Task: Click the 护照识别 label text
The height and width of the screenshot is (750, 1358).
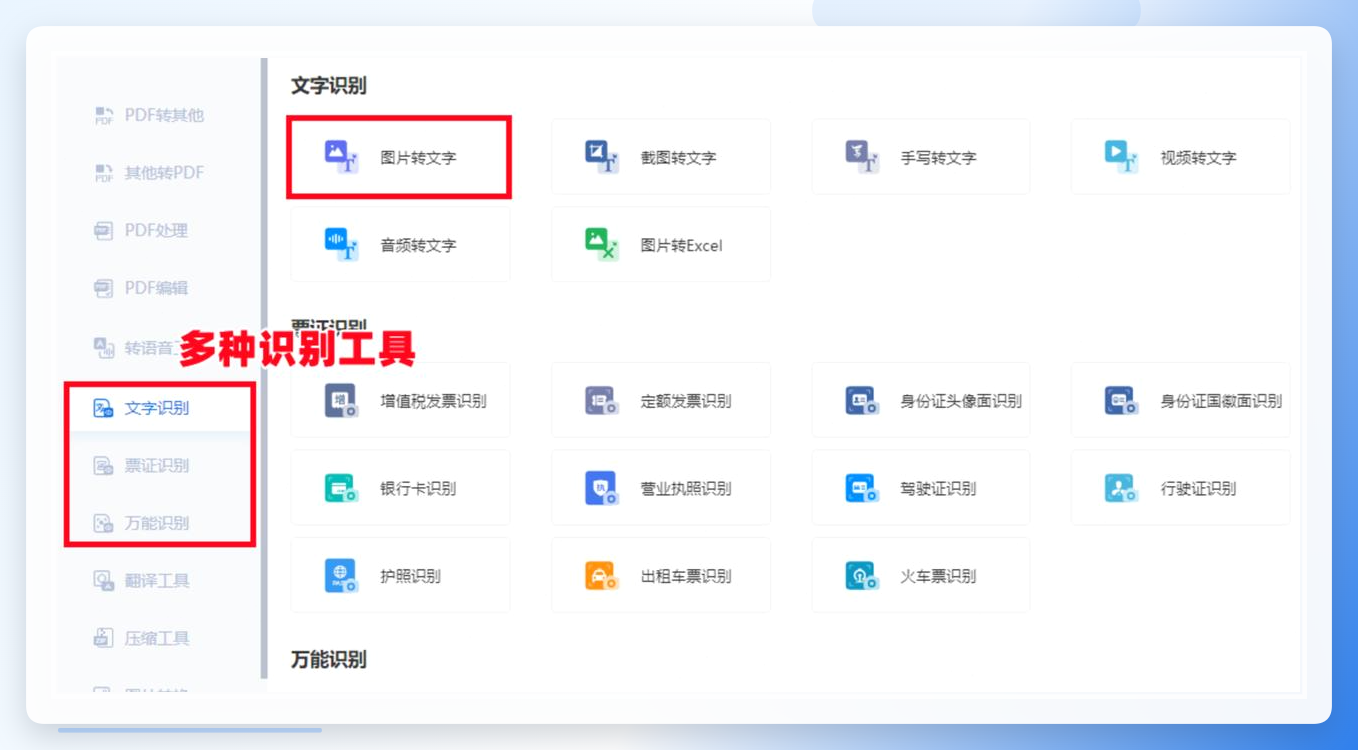Action: (x=410, y=577)
